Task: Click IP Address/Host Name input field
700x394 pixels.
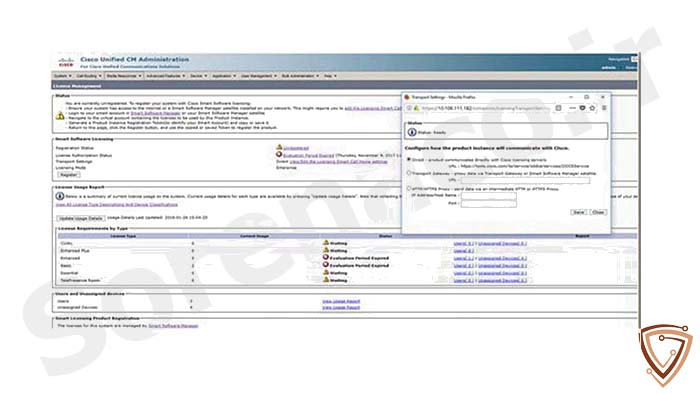Action: [x=488, y=195]
